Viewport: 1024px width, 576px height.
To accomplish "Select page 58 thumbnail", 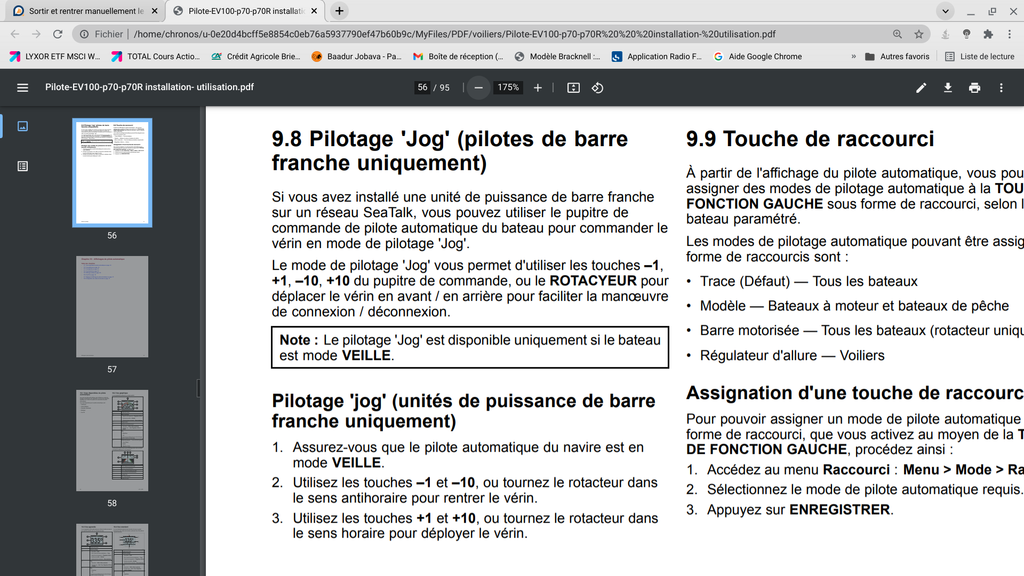I will 112,440.
